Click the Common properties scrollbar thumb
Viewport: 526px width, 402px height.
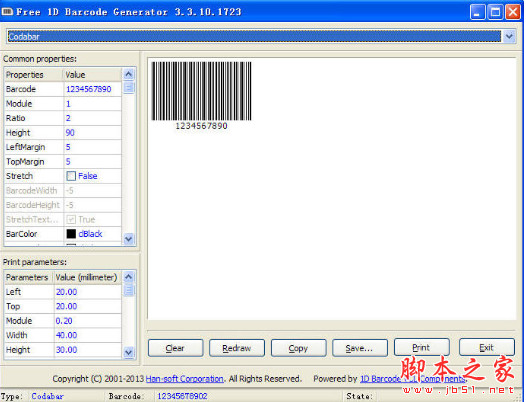129,88
